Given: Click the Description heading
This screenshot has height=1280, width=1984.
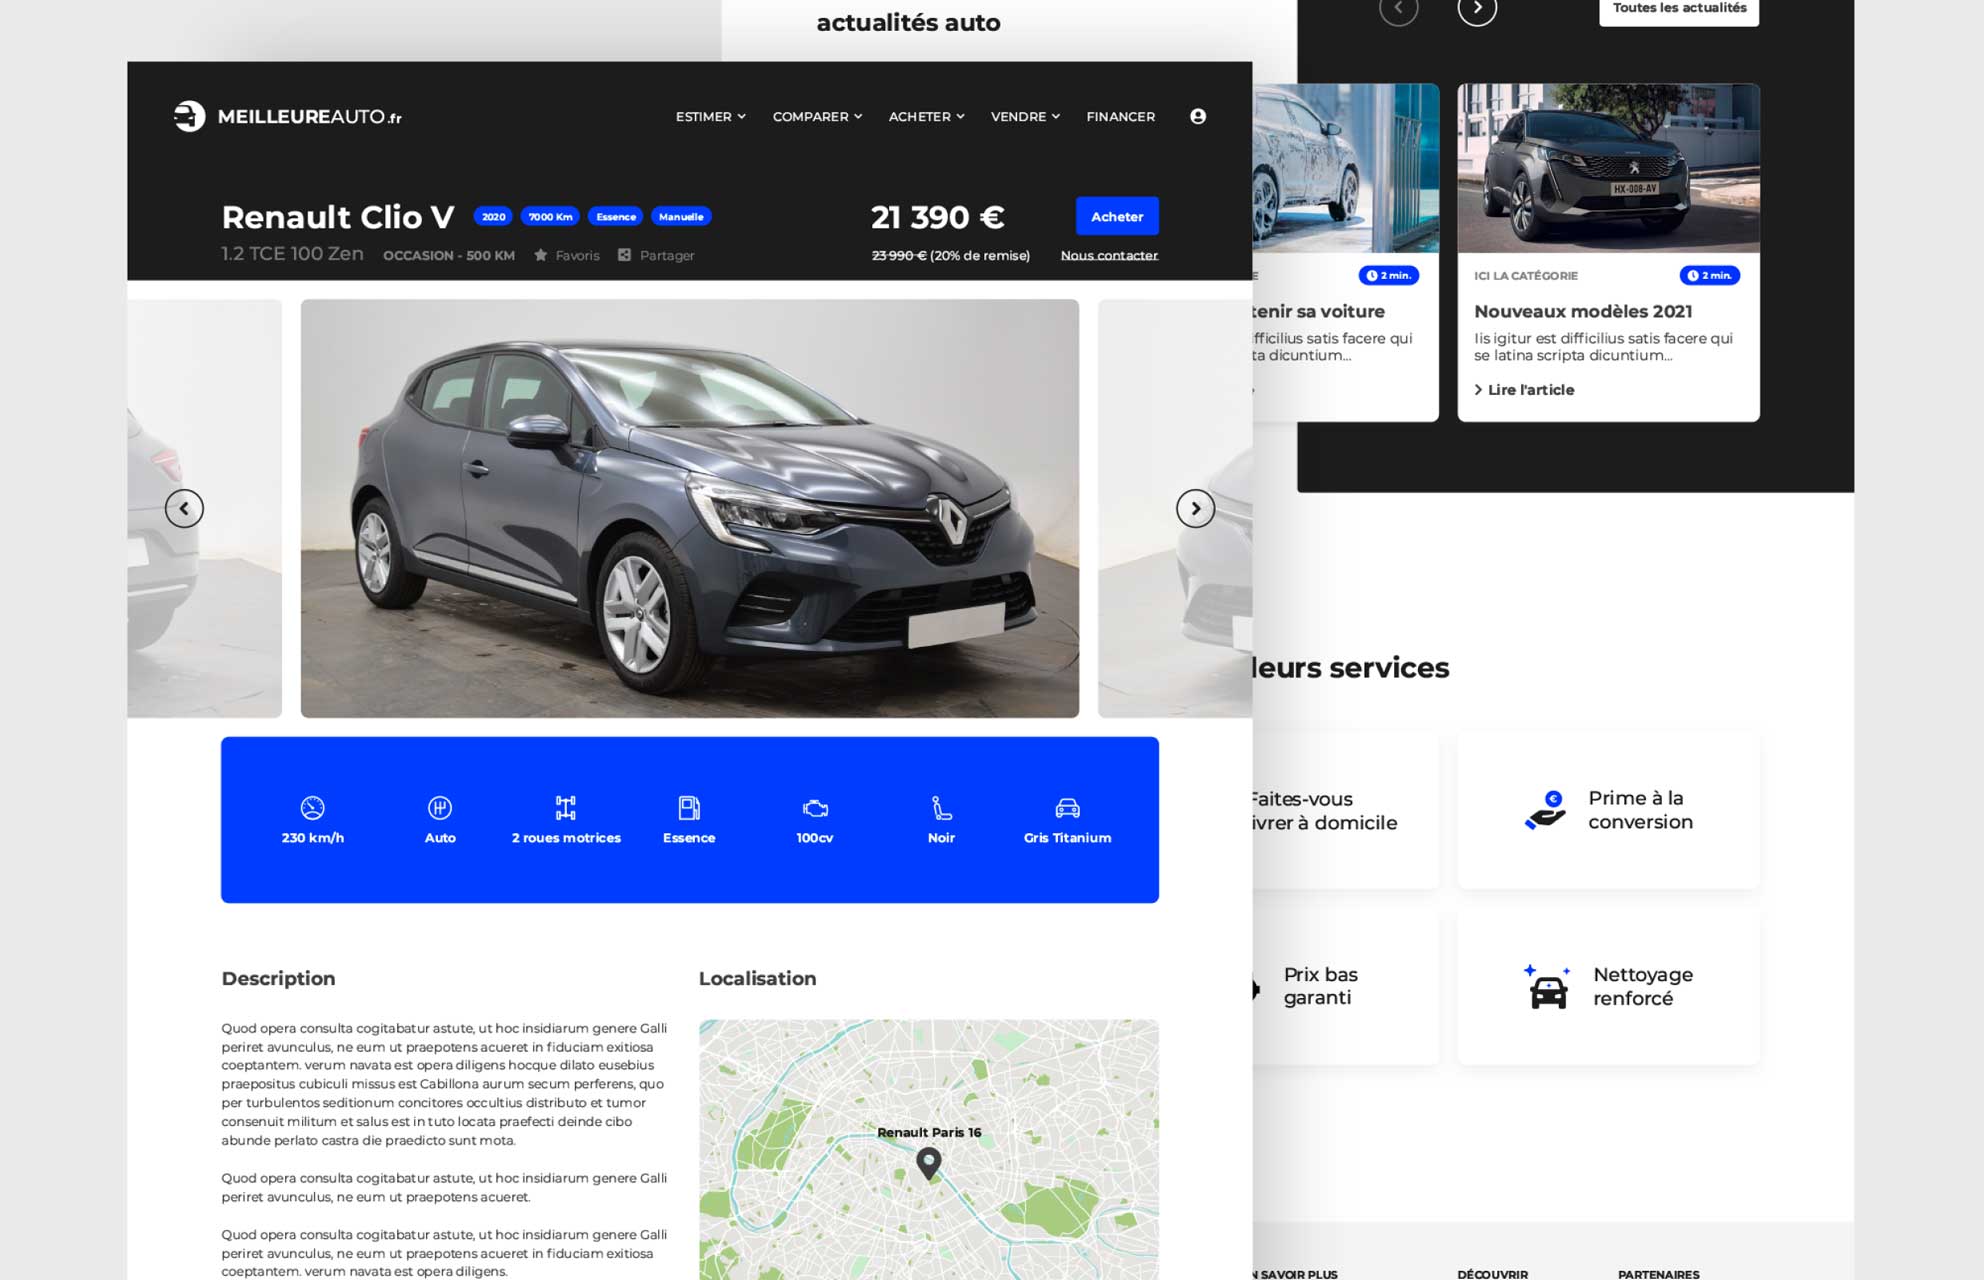Looking at the screenshot, I should (x=278, y=978).
